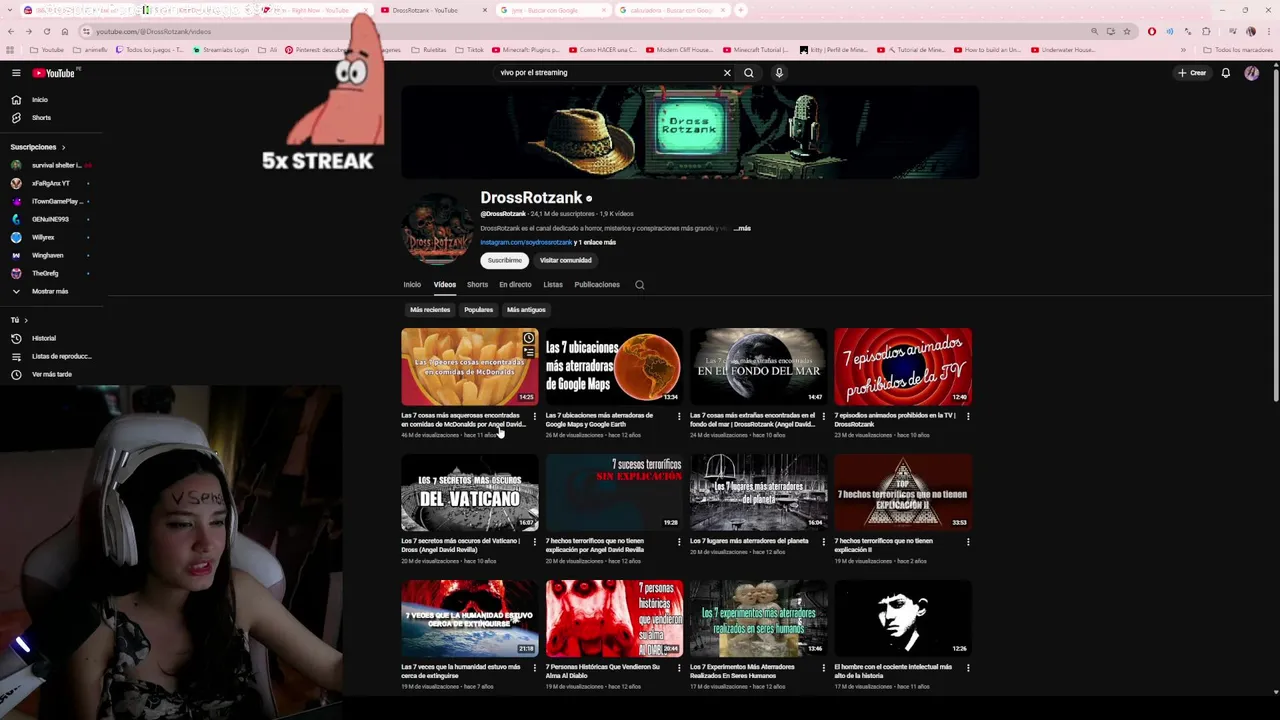
Task: Open options for 7 lugares más aterradores video
Action: click(823, 542)
